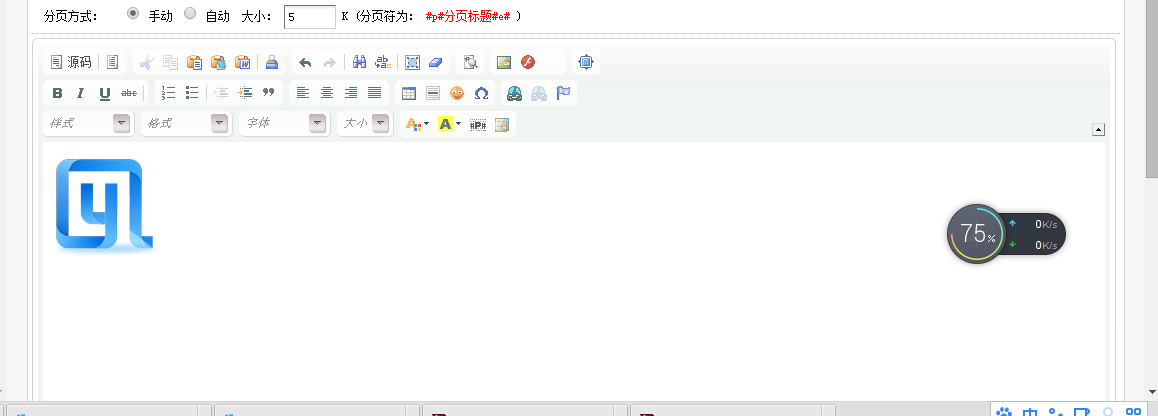Maximize the editor with the fullscreen icon

pyautogui.click(x=586, y=62)
